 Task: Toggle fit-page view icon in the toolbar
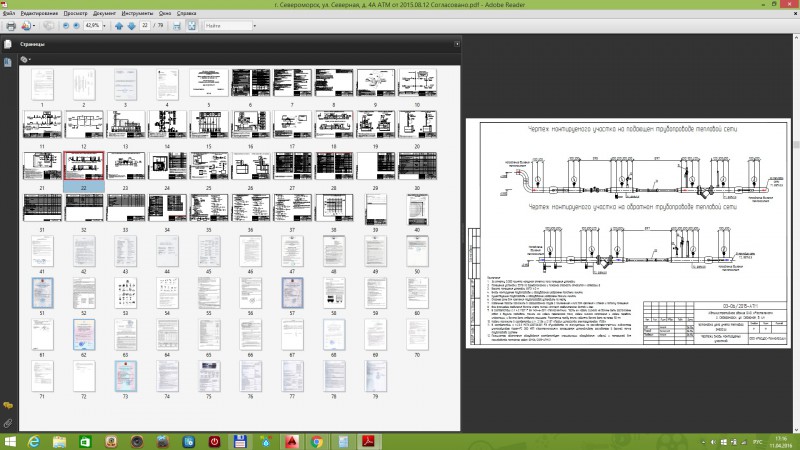tap(192, 26)
